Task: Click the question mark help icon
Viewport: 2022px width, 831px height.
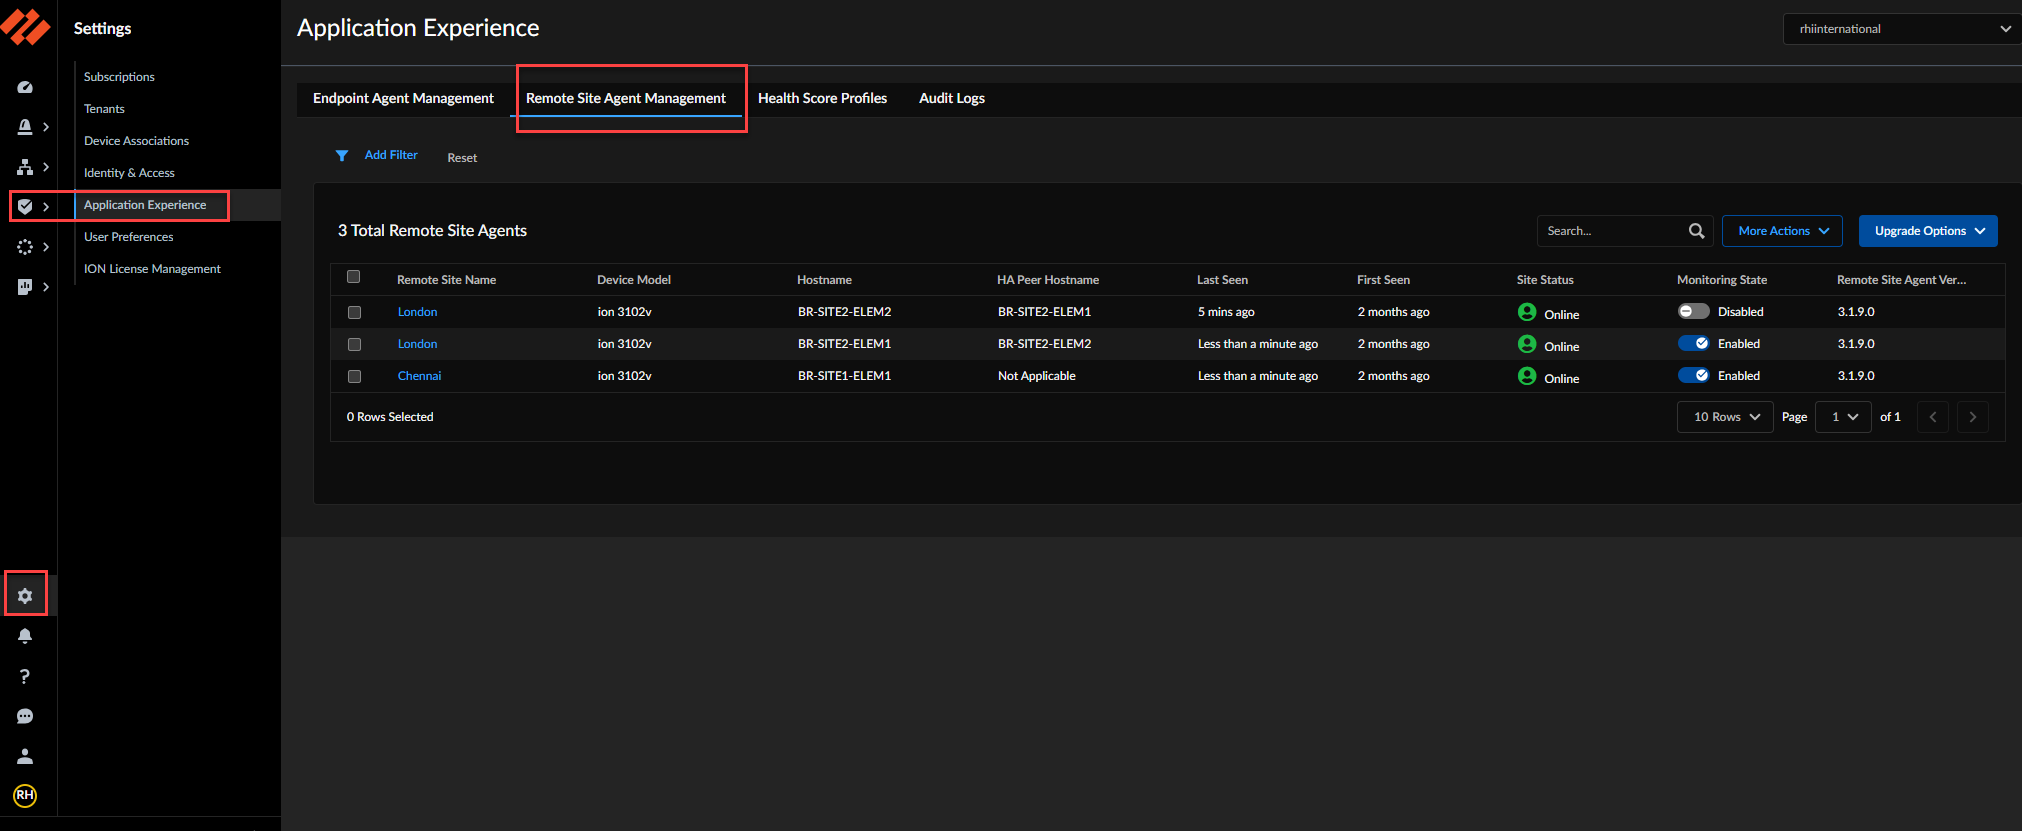Action: pos(25,676)
